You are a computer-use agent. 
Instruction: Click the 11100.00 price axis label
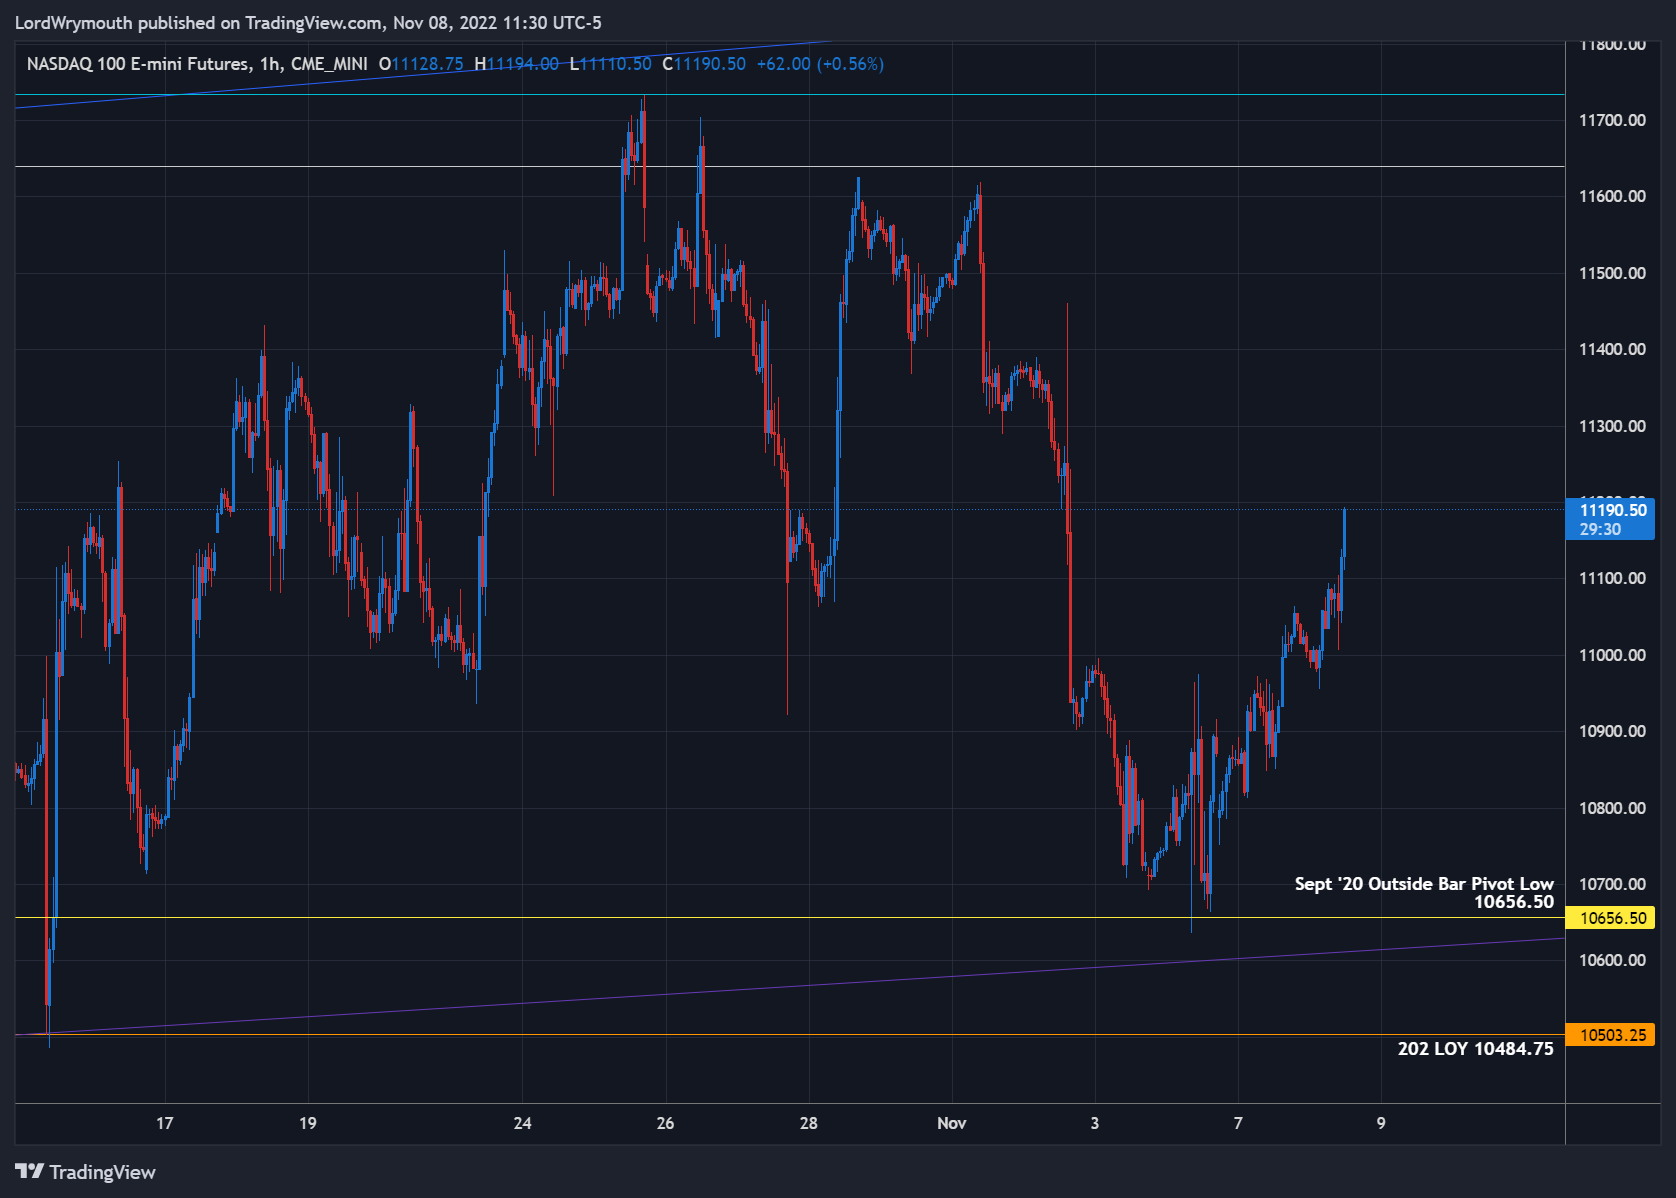1612,578
